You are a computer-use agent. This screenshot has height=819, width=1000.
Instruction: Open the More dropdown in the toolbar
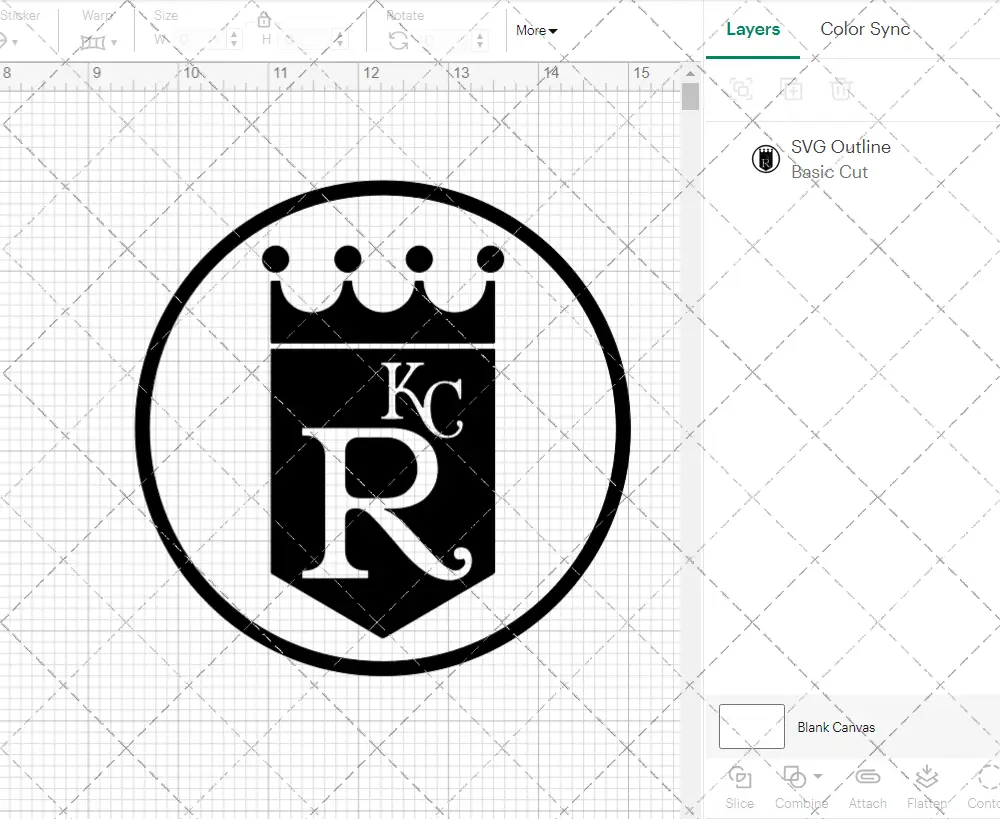pos(536,31)
